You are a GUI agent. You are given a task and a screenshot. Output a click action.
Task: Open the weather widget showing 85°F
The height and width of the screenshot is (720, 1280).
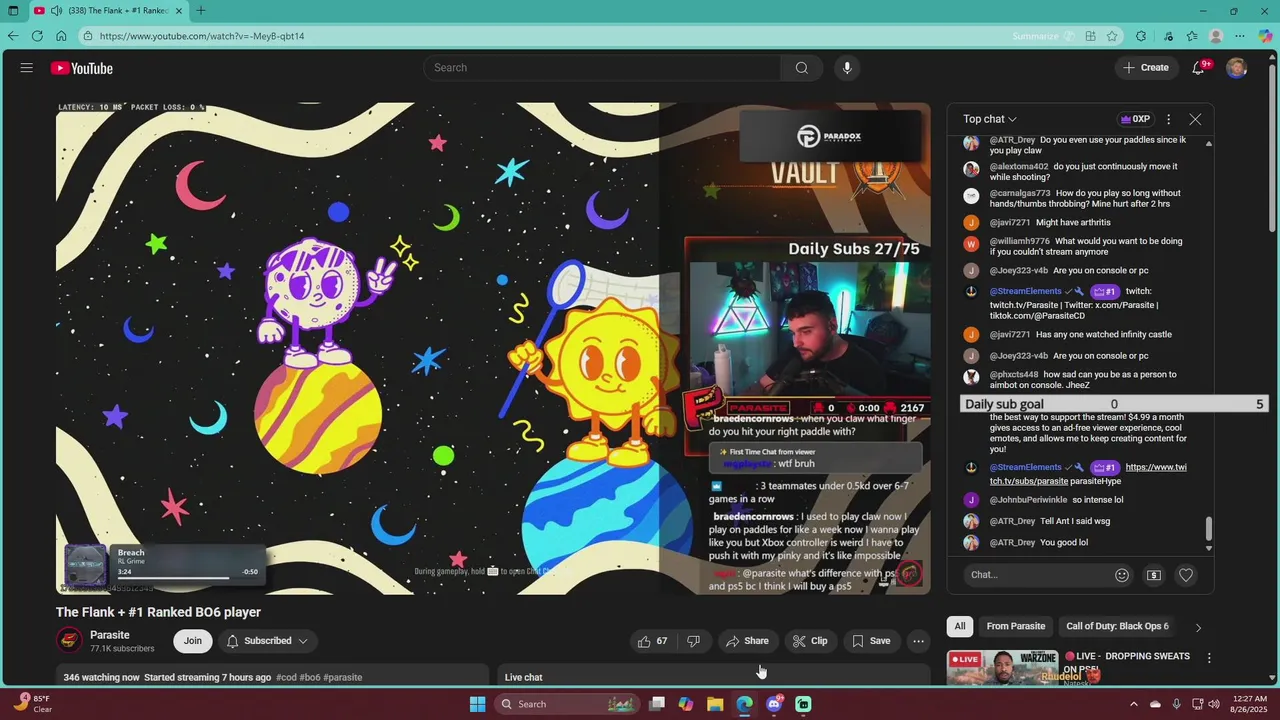click(33, 704)
